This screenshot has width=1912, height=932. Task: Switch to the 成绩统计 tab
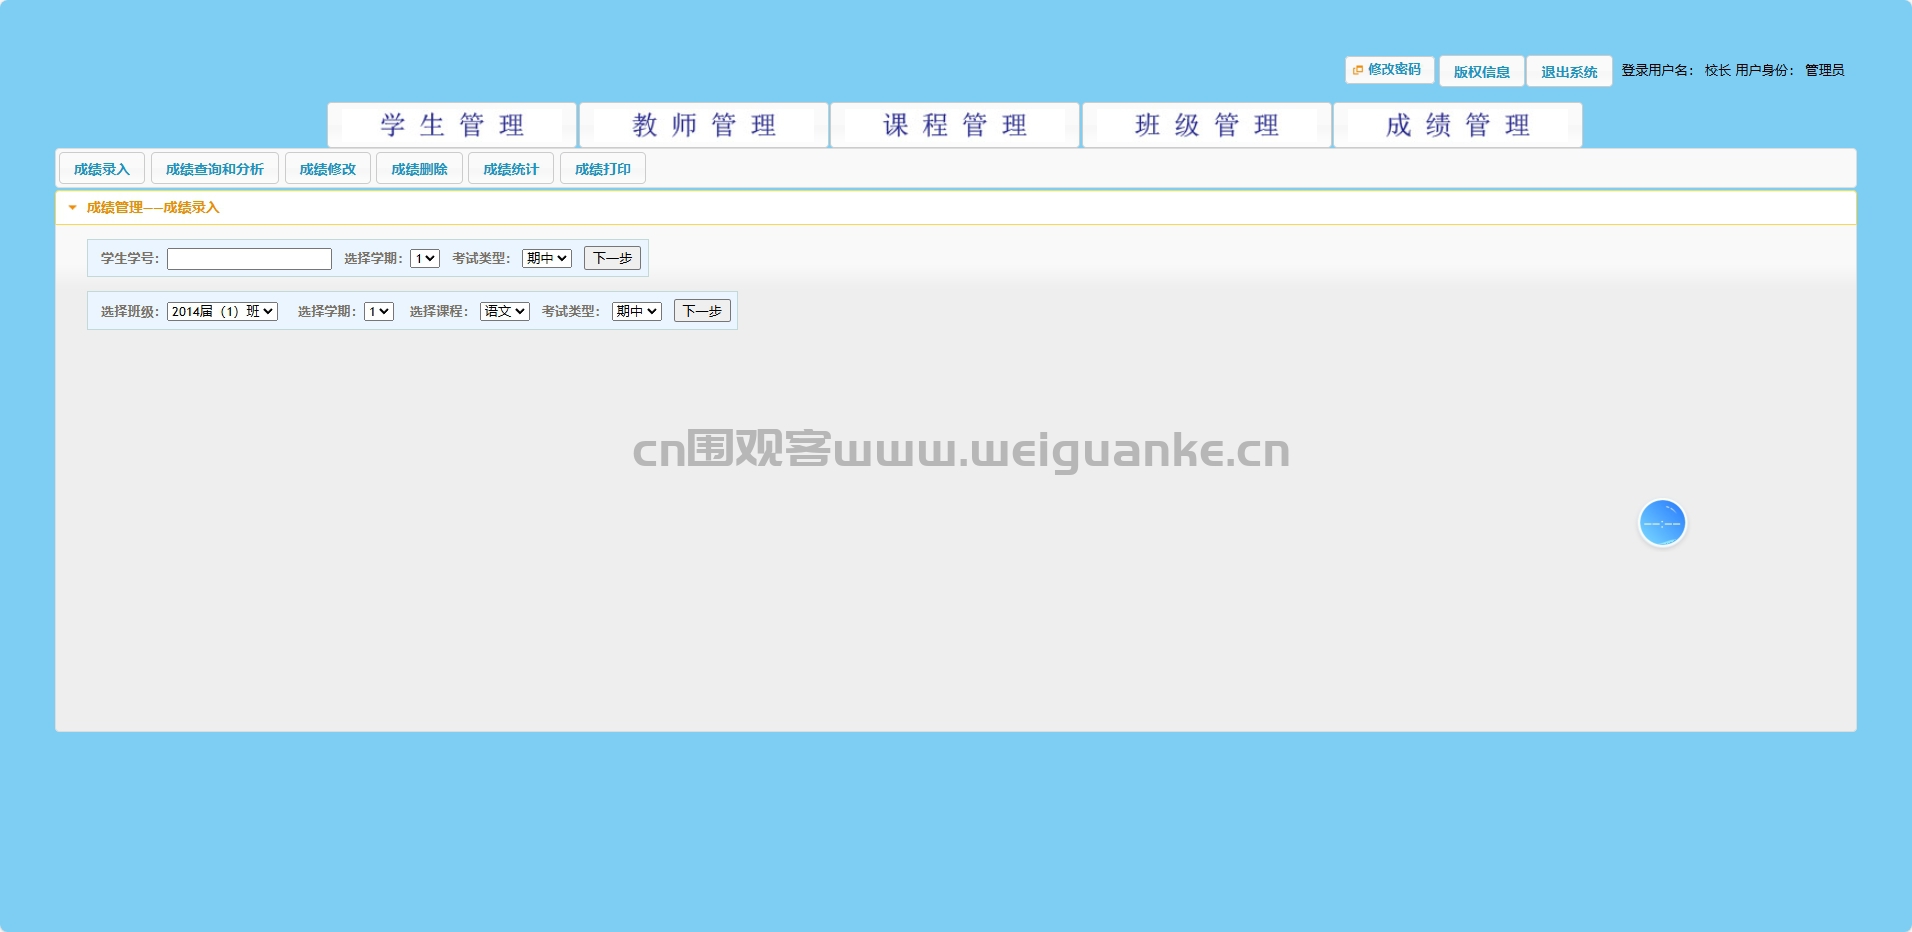[511, 169]
